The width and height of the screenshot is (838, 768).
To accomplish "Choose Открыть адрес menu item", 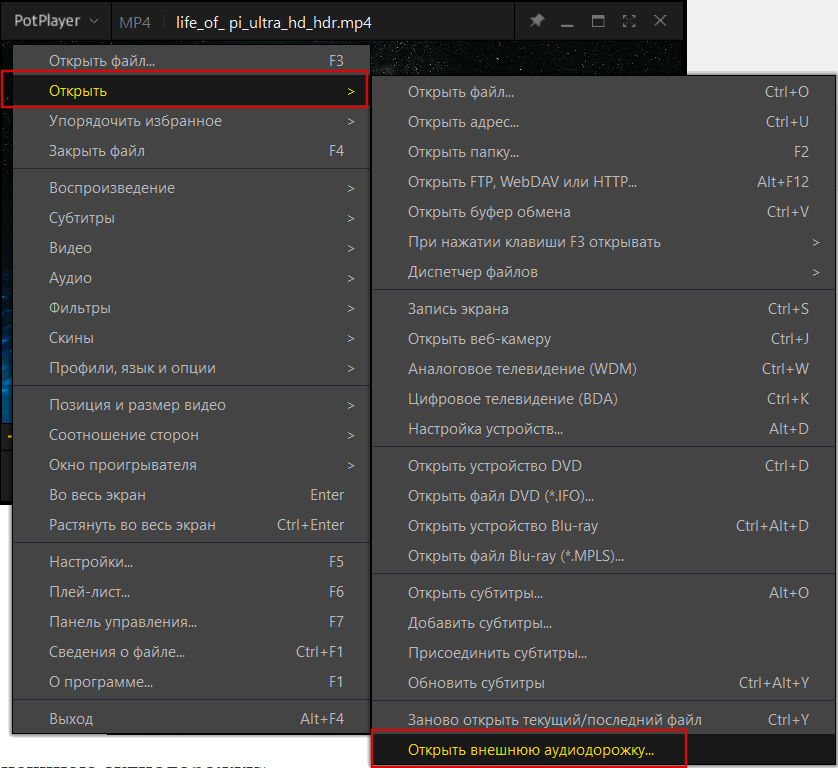I will click(x=463, y=122).
